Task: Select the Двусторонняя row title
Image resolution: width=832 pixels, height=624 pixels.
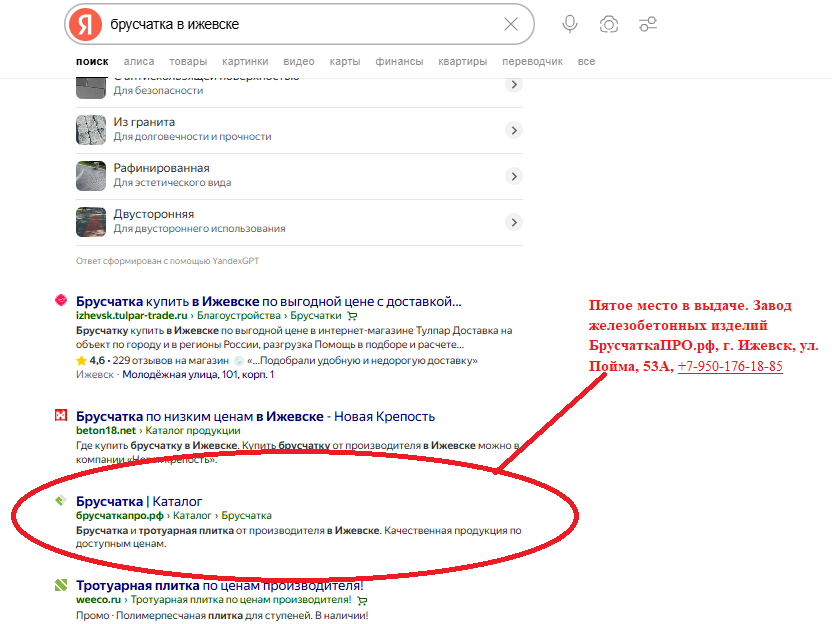Action: (153, 214)
